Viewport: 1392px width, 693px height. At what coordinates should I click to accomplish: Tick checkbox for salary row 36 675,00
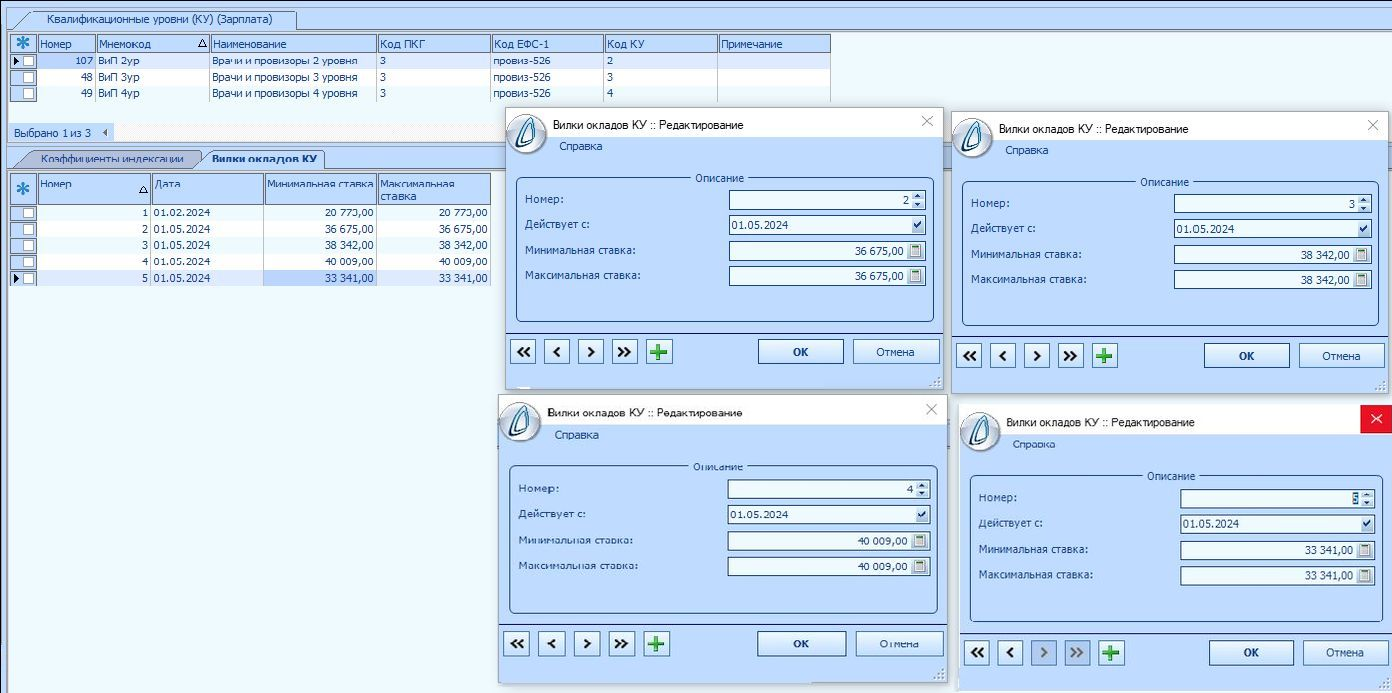[29, 229]
